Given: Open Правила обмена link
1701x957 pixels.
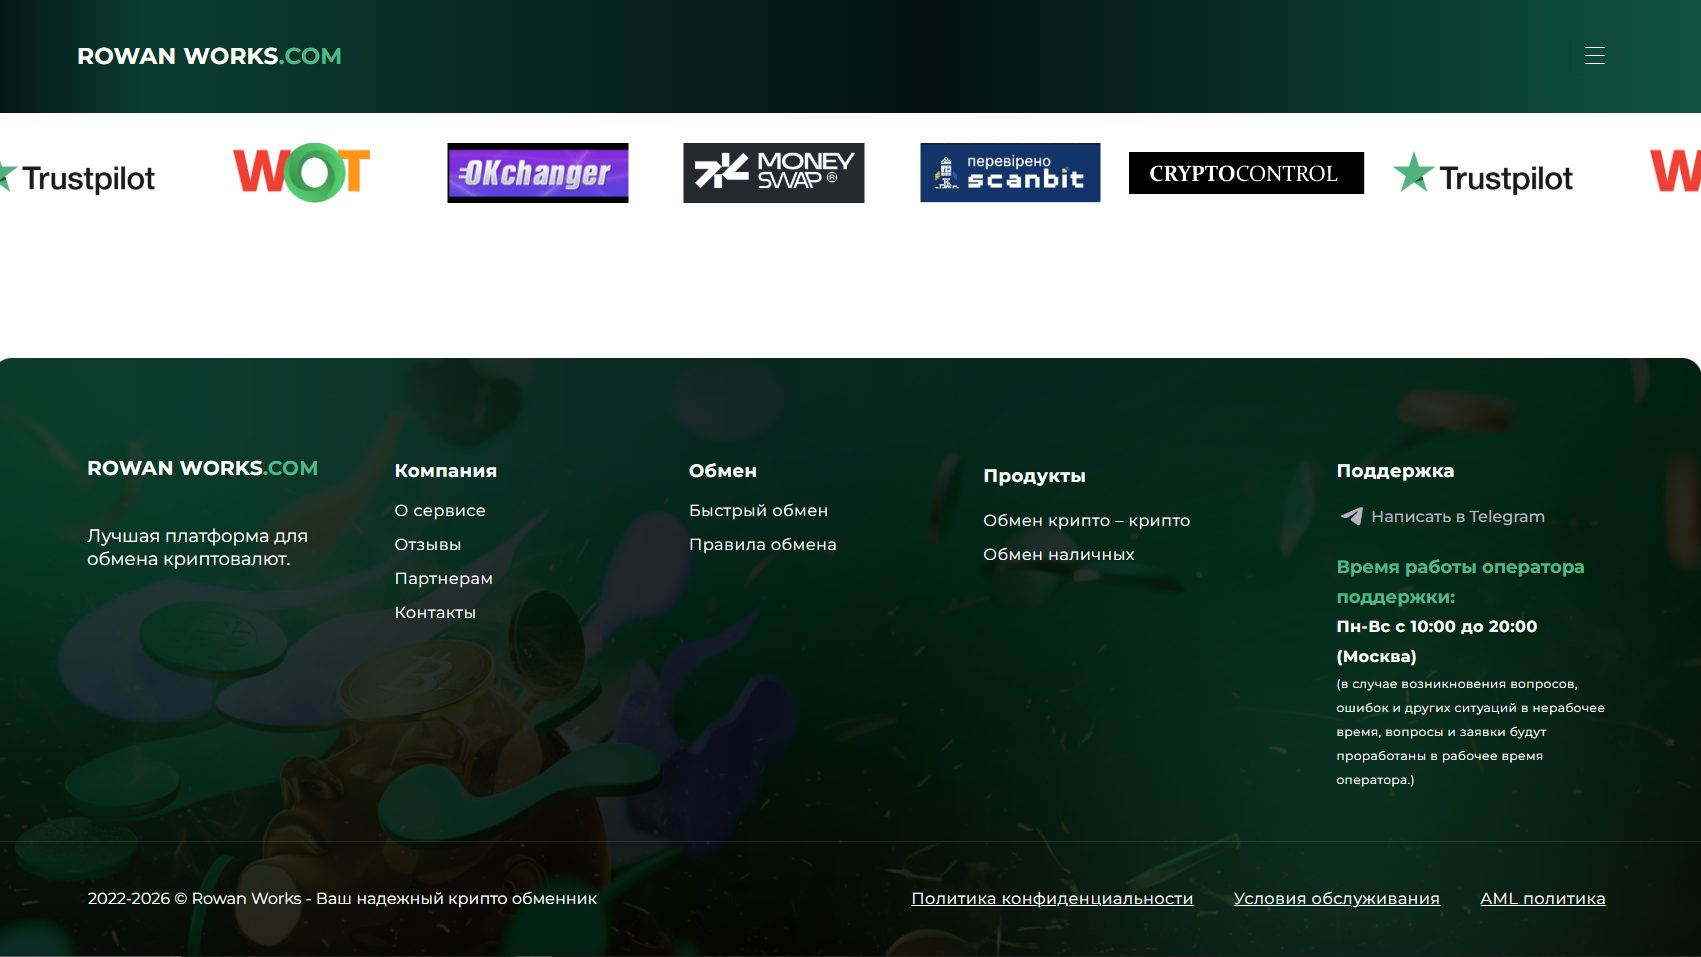Looking at the screenshot, I should pos(762,544).
